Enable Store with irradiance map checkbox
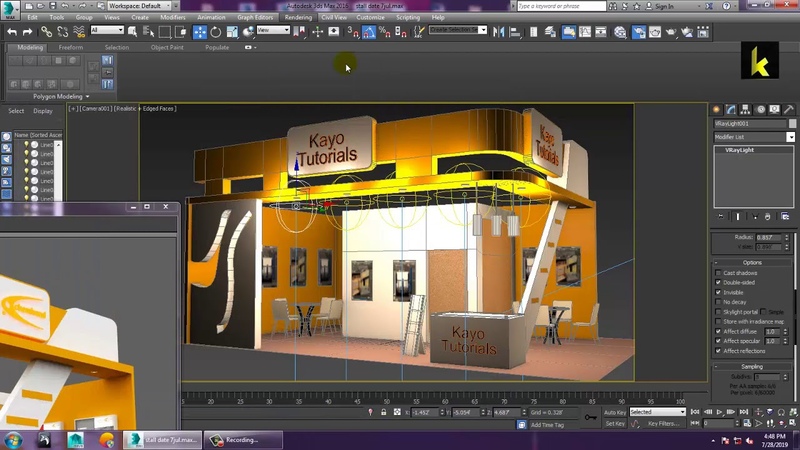Image resolution: width=800 pixels, height=450 pixels. click(718, 321)
